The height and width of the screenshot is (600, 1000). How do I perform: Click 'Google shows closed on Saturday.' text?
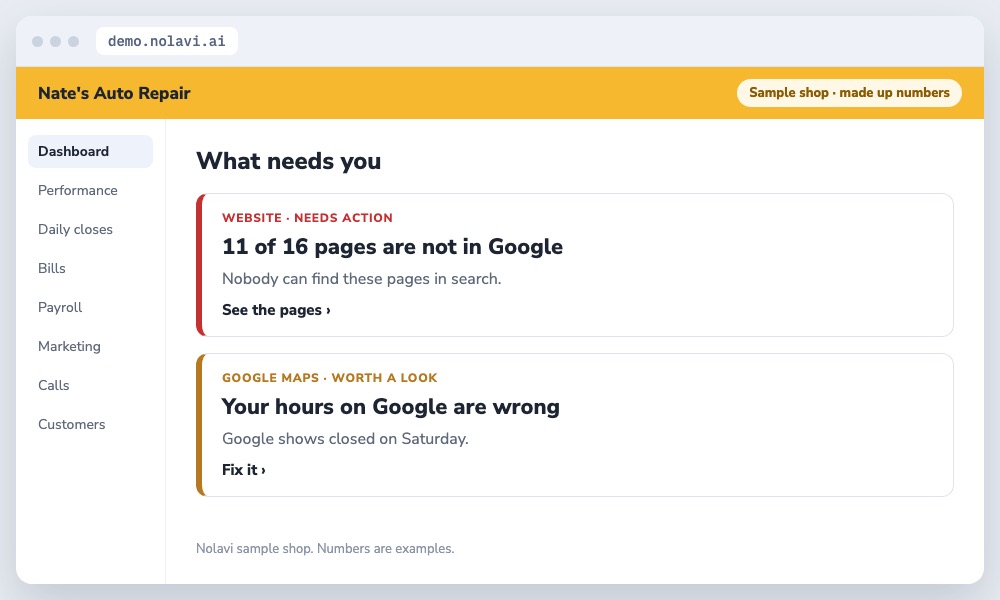pos(345,439)
